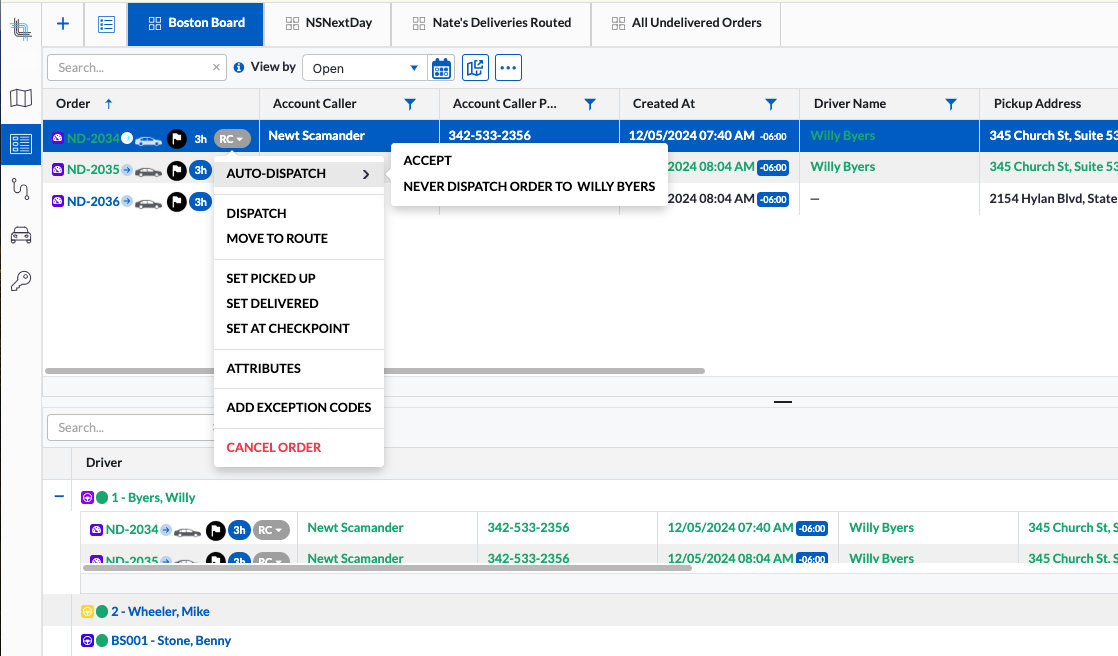The height and width of the screenshot is (656, 1118).
Task: Switch to the NSNextDay tab
Action: (x=328, y=23)
